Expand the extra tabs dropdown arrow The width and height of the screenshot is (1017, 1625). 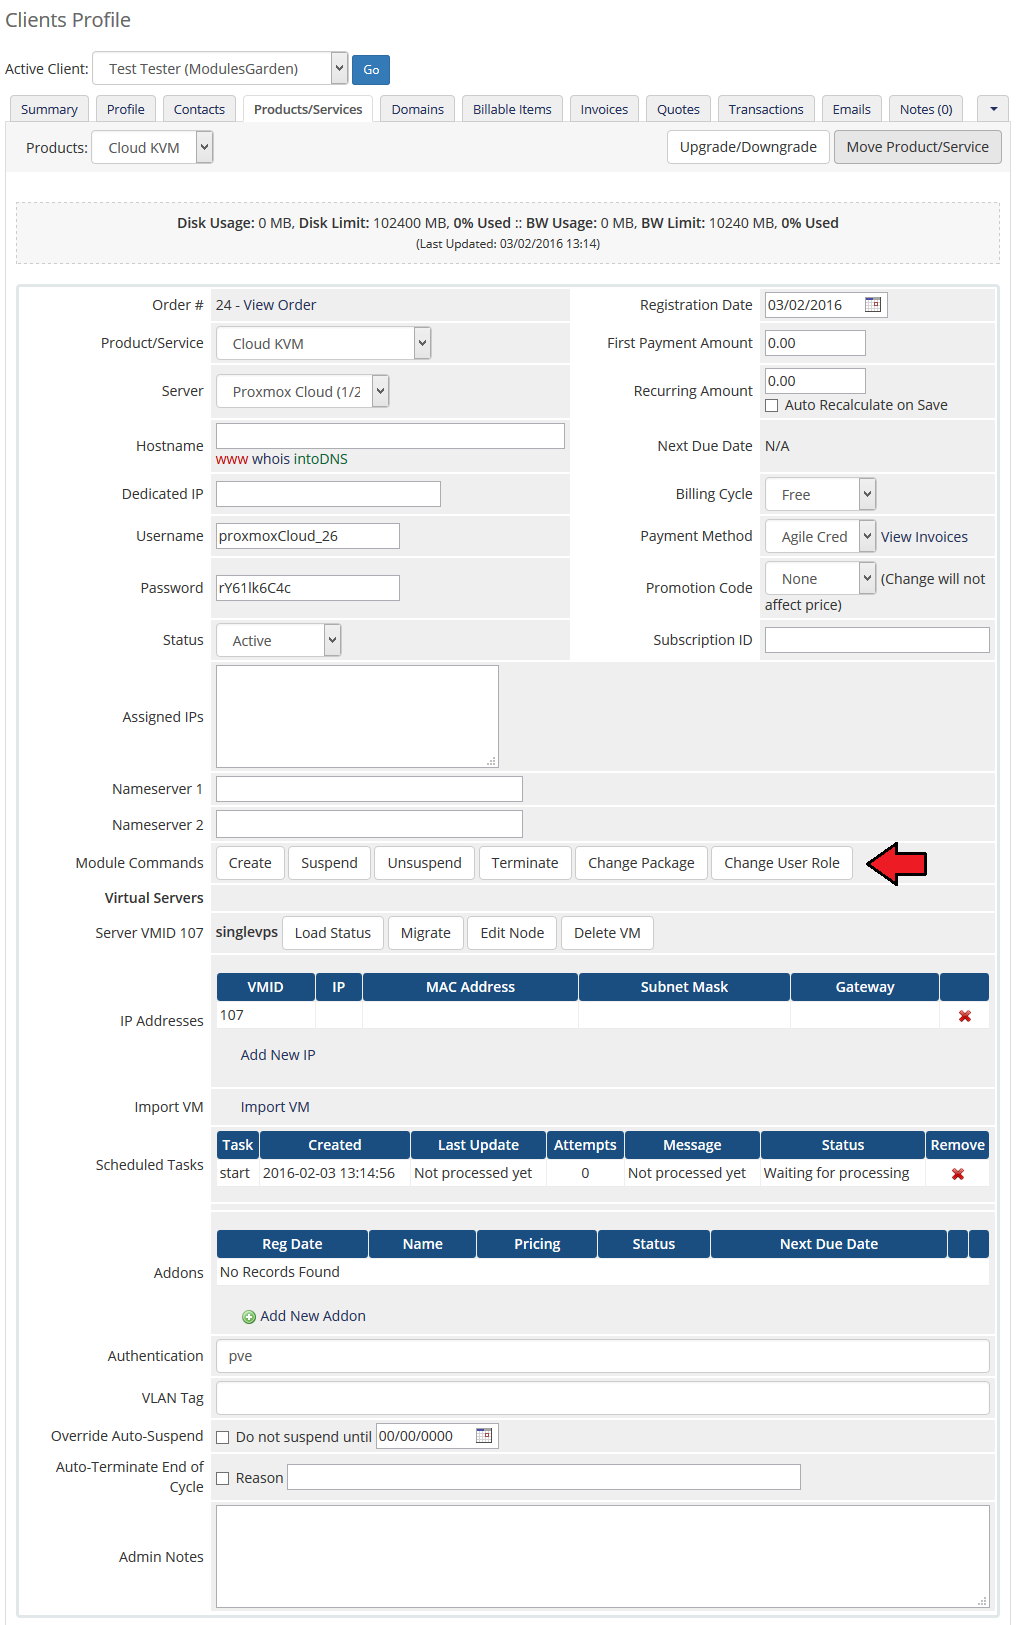[x=993, y=109]
